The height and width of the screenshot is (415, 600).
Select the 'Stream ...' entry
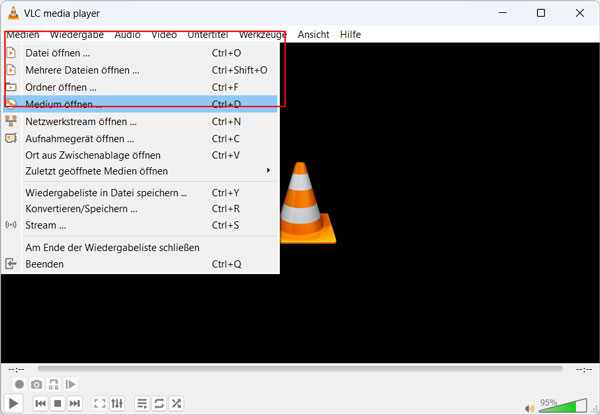[x=140, y=225]
